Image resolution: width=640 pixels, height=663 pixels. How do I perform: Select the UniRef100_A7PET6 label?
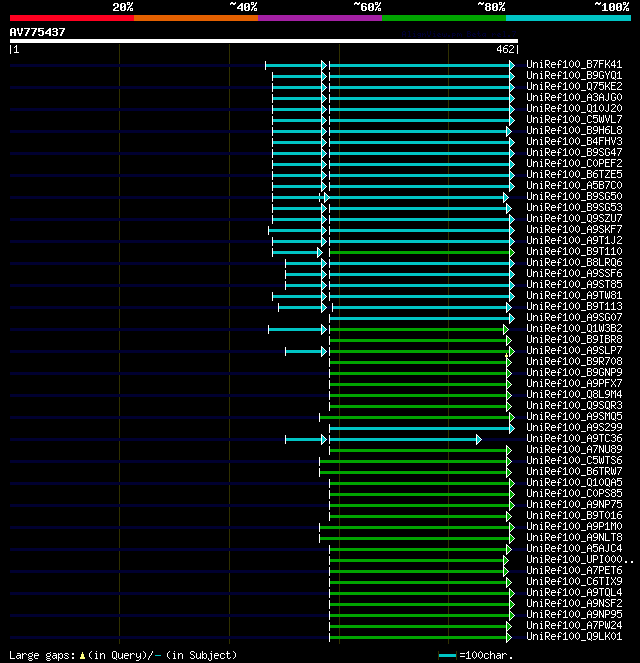coord(574,570)
